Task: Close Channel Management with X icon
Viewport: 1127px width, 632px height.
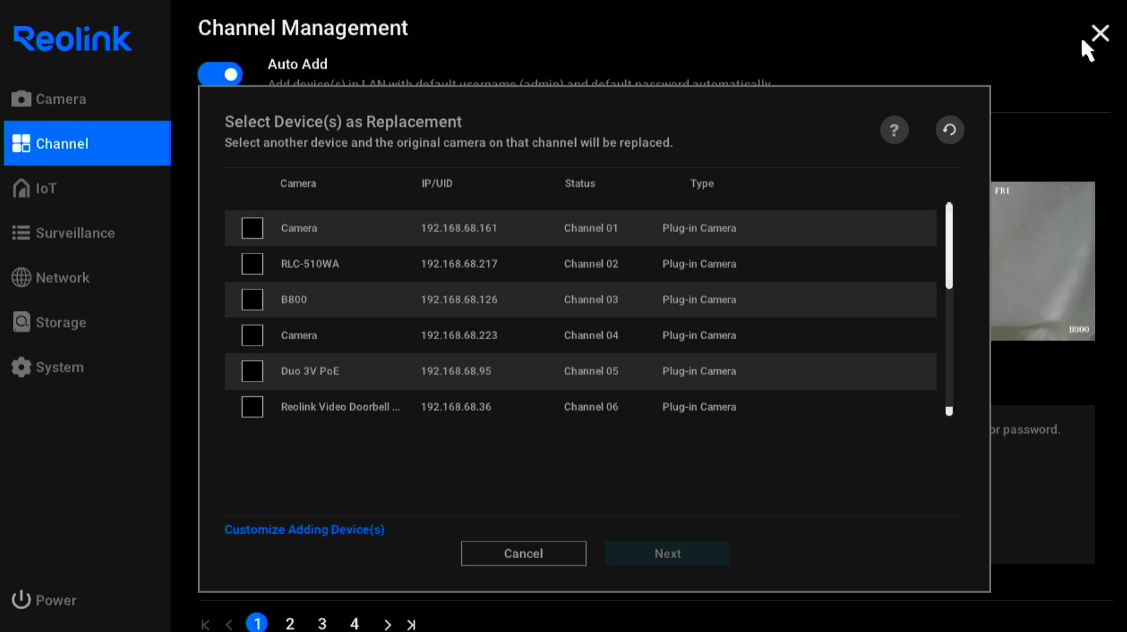Action: point(1100,33)
